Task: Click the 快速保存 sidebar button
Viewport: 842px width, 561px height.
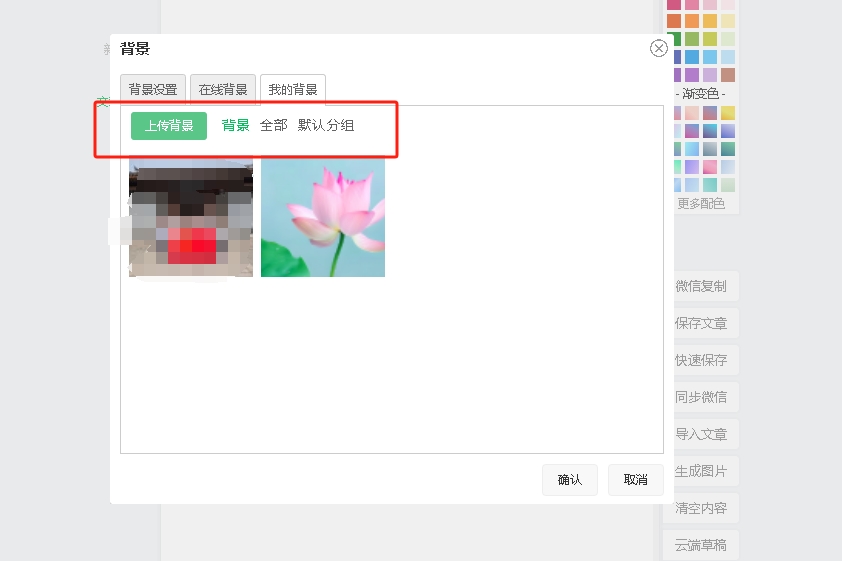Action: click(x=701, y=360)
